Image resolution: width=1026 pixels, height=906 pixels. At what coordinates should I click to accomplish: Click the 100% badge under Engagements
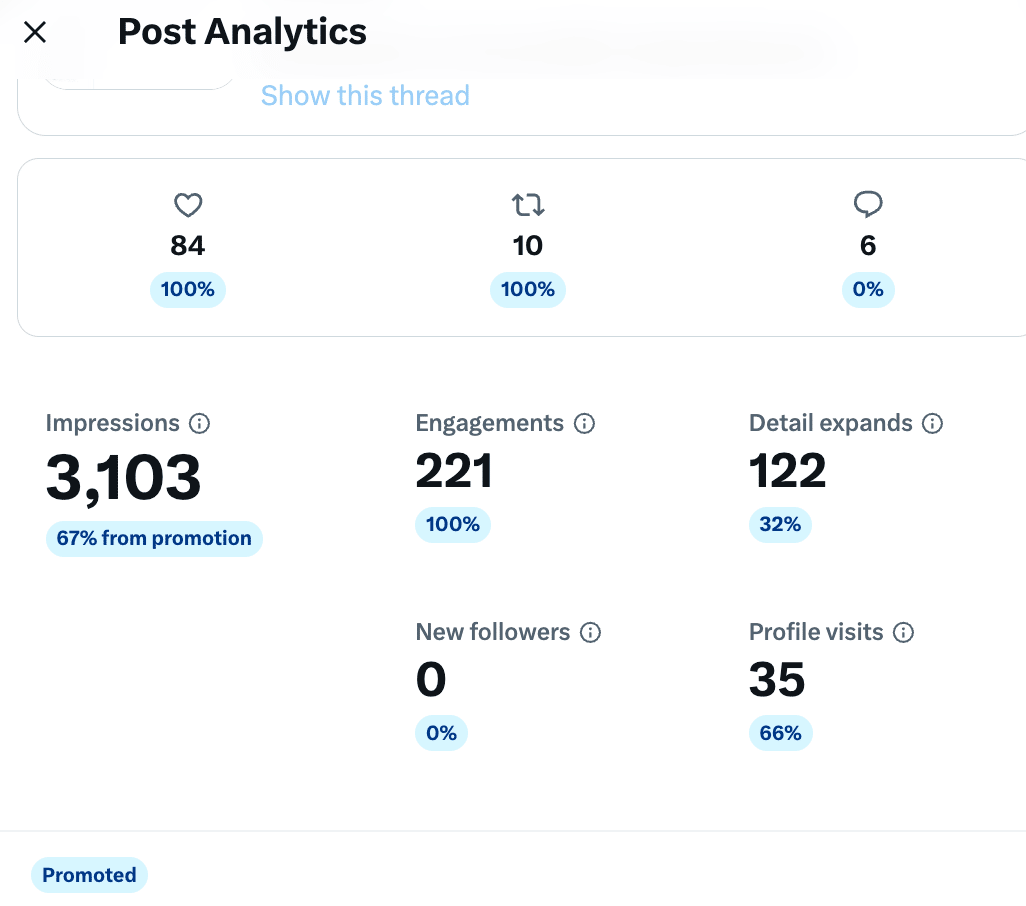(453, 525)
